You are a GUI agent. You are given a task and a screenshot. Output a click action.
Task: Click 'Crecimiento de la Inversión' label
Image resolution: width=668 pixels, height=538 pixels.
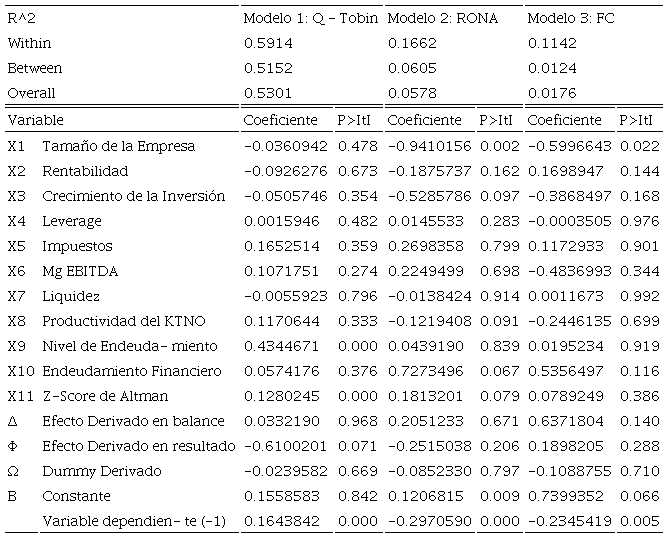point(133,196)
